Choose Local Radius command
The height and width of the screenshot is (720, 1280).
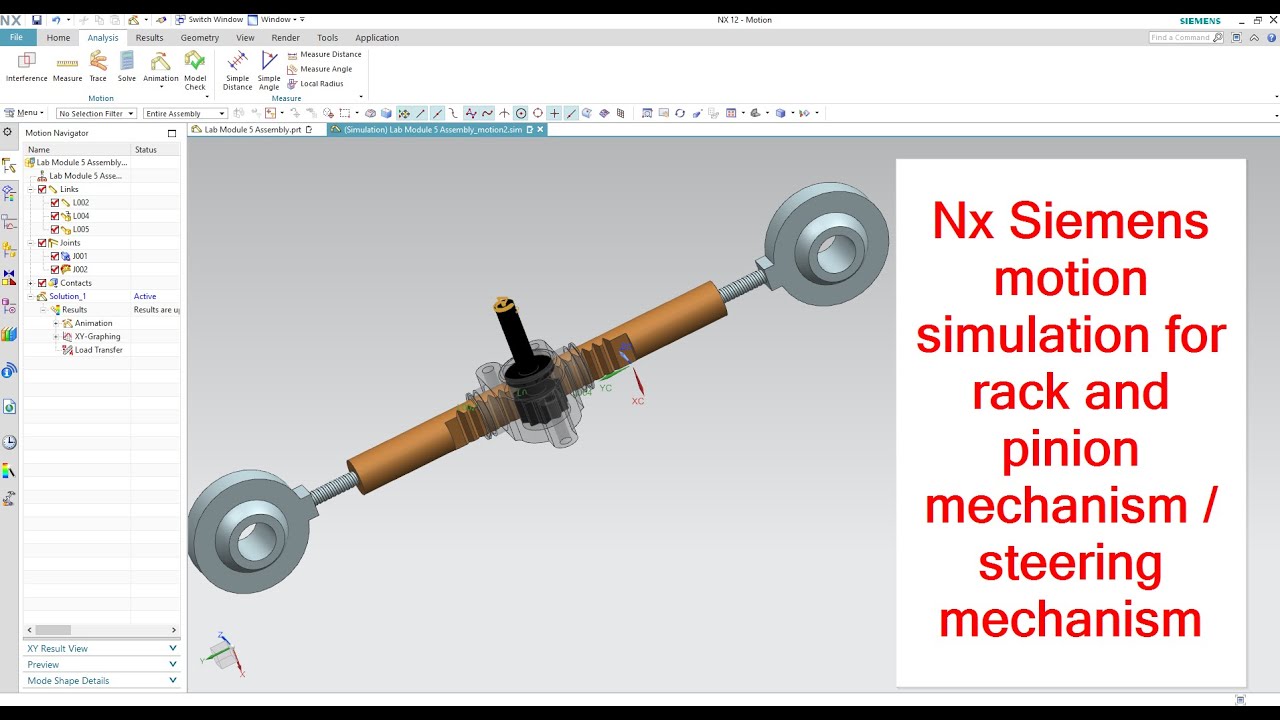315,84
